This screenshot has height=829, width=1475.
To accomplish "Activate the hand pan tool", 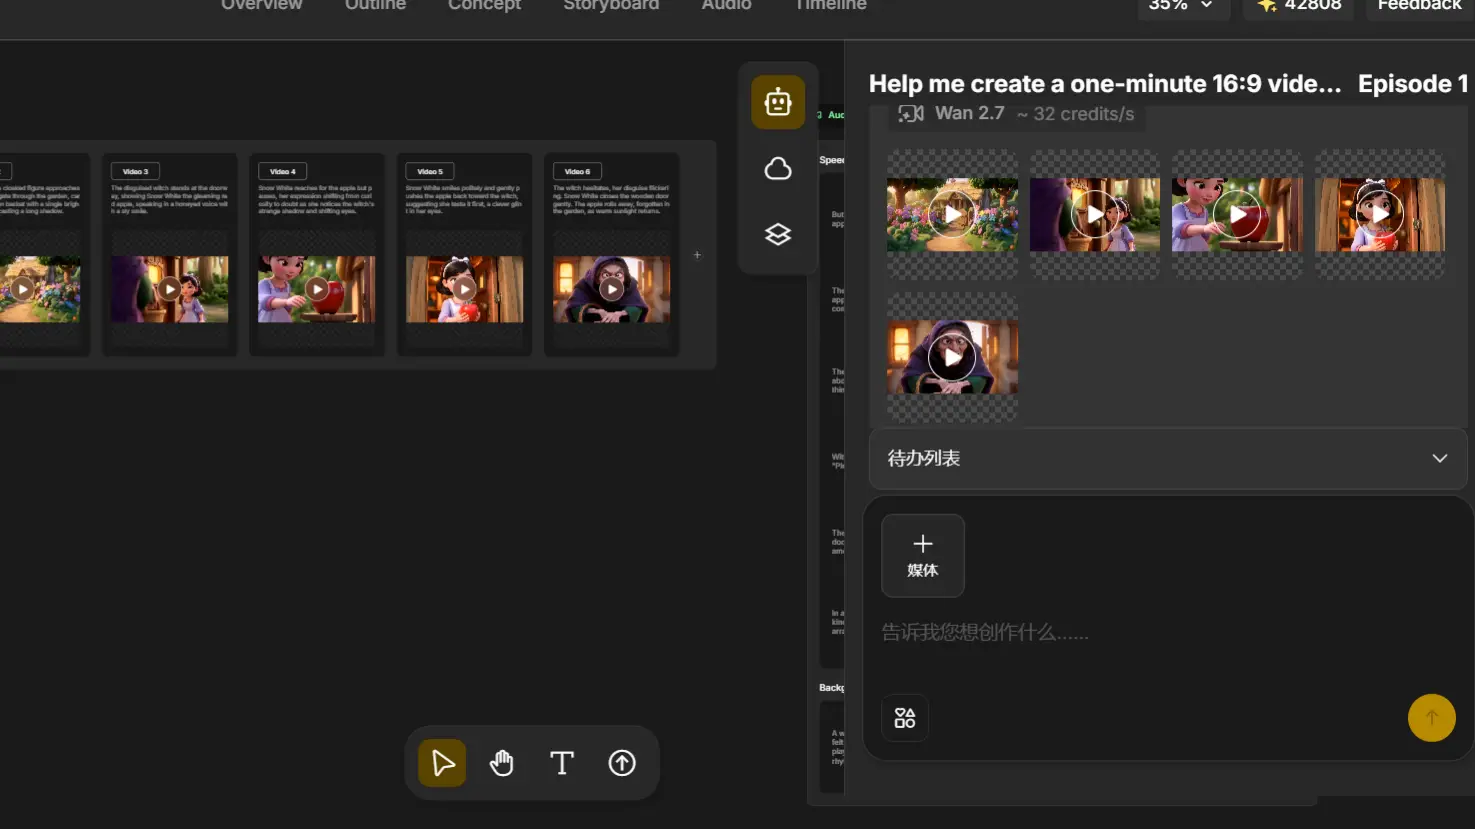I will pyautogui.click(x=502, y=763).
